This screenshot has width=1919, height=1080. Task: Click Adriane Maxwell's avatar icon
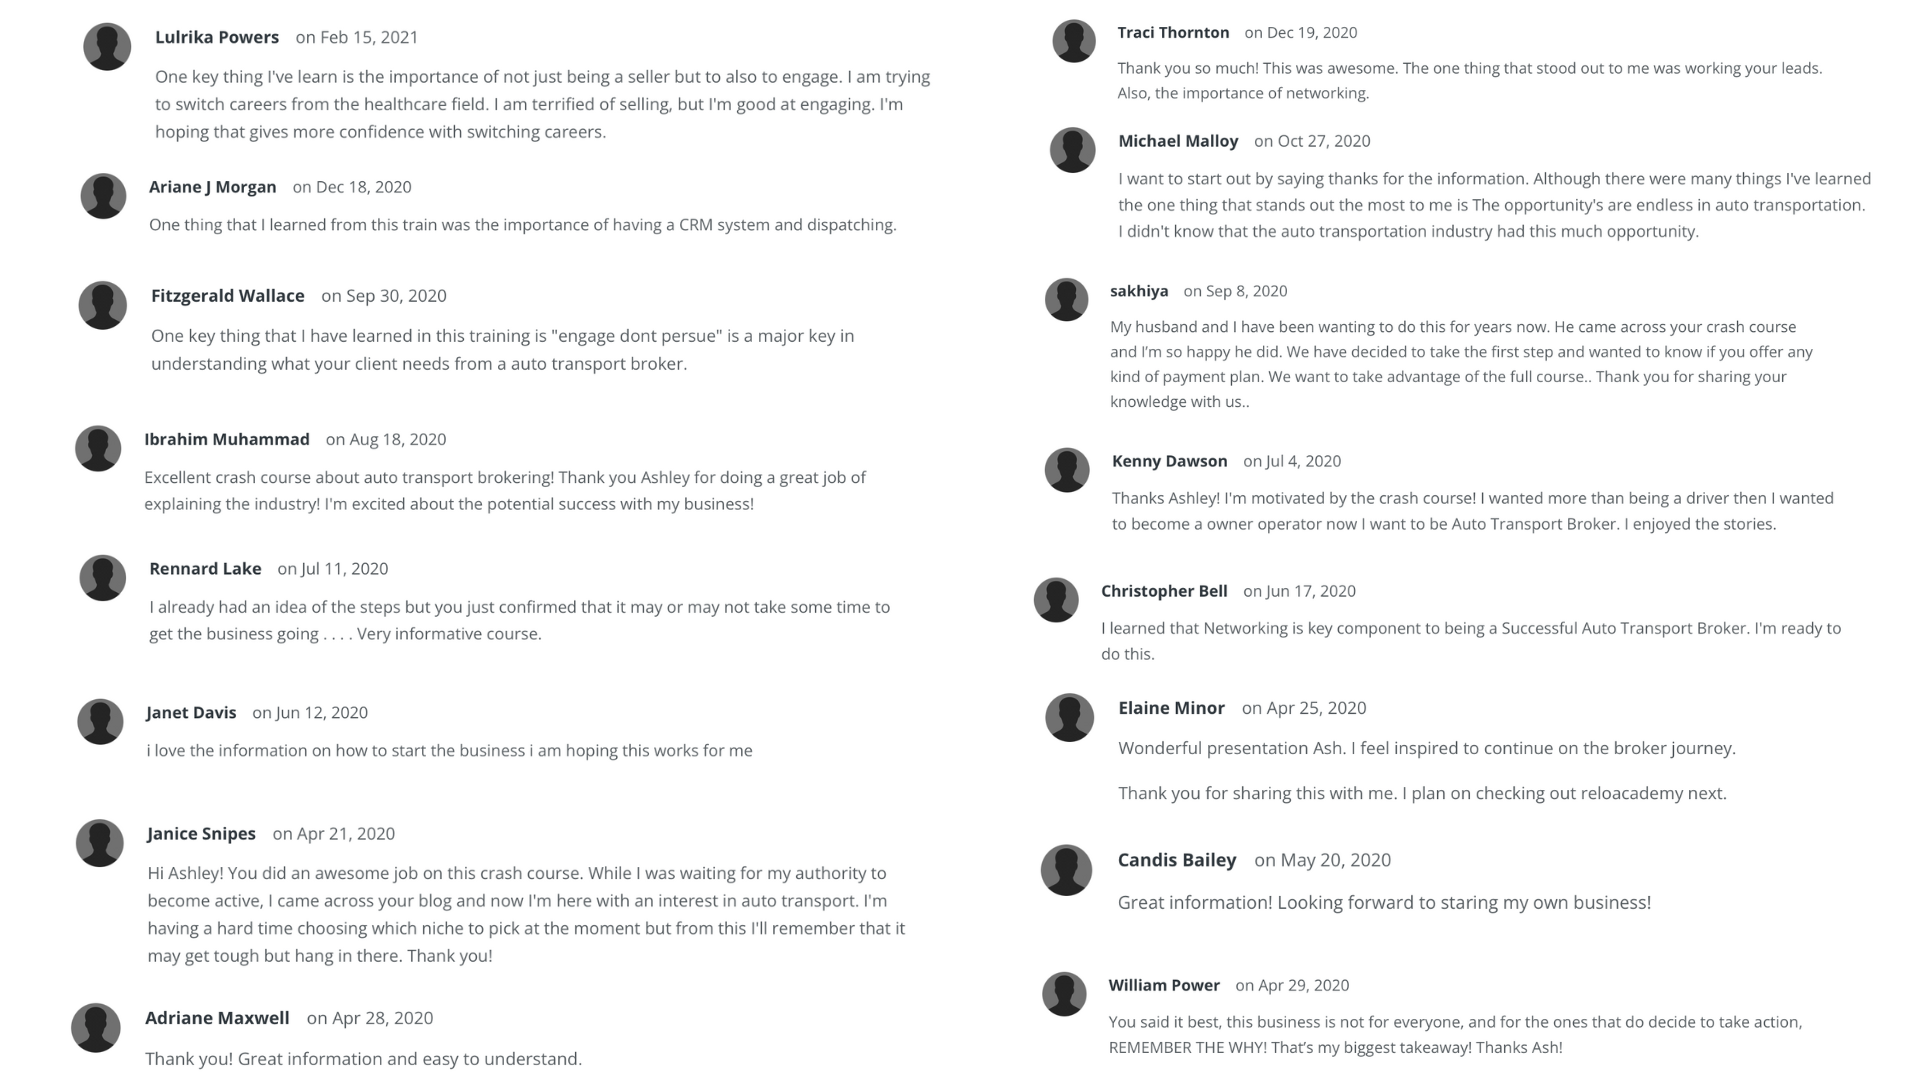(96, 1028)
